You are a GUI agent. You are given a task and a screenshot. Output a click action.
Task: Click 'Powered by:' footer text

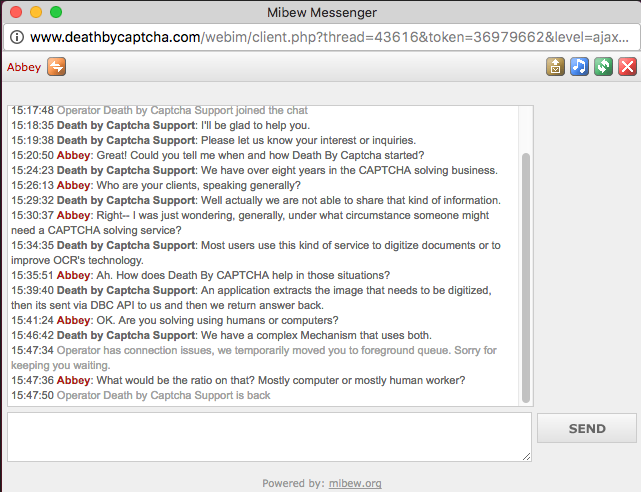coord(294,483)
